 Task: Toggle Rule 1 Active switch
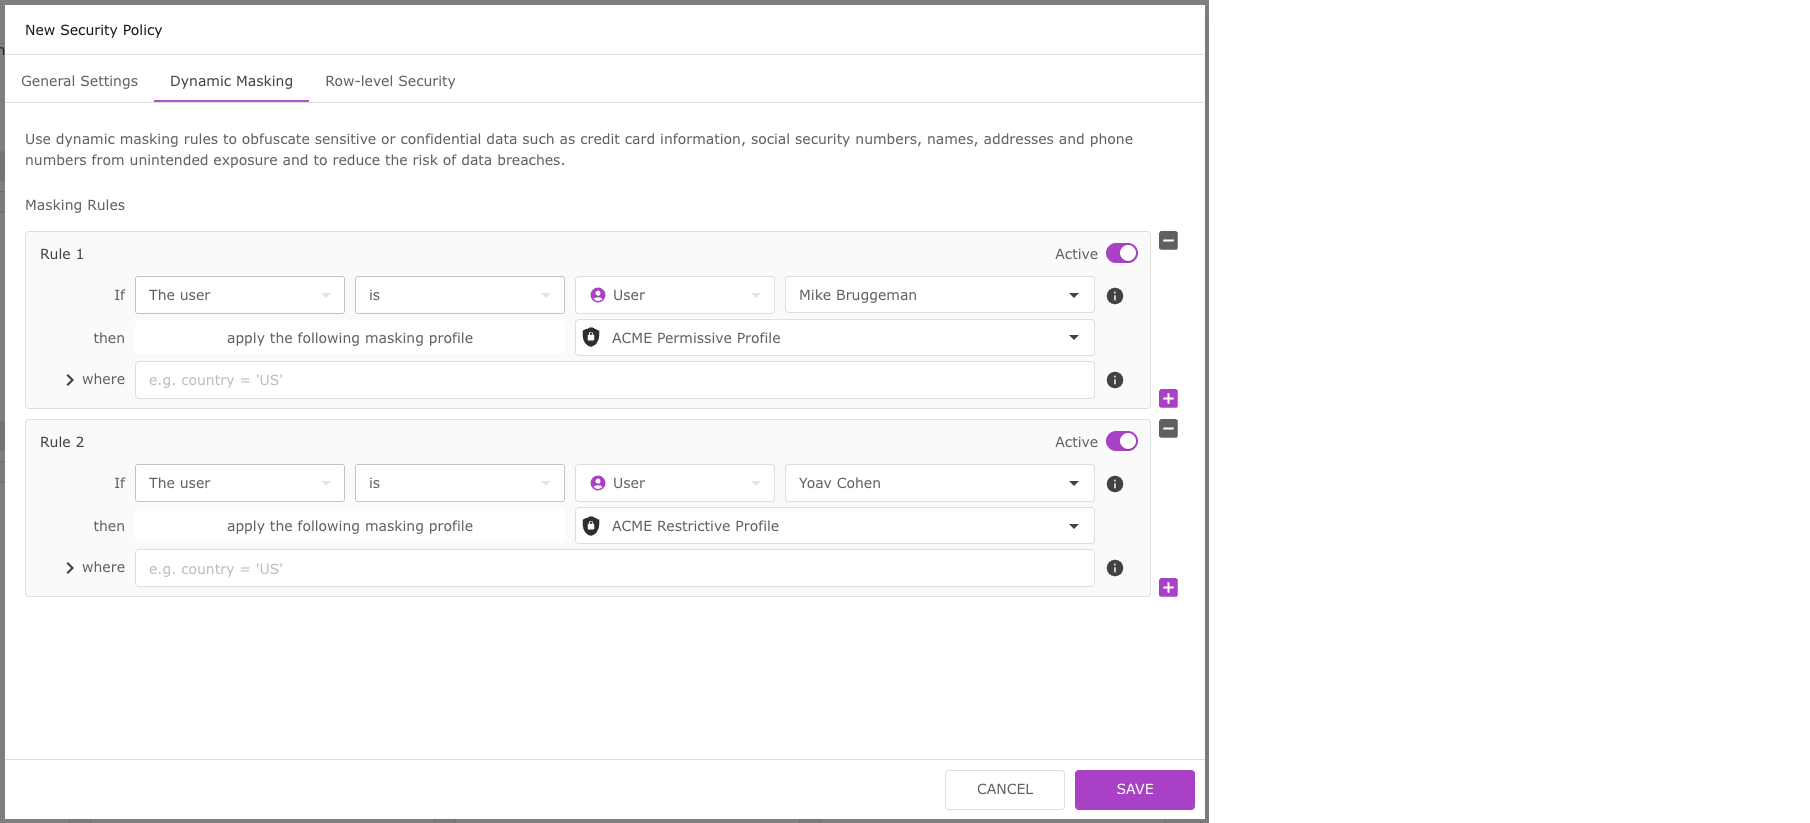pyautogui.click(x=1122, y=253)
